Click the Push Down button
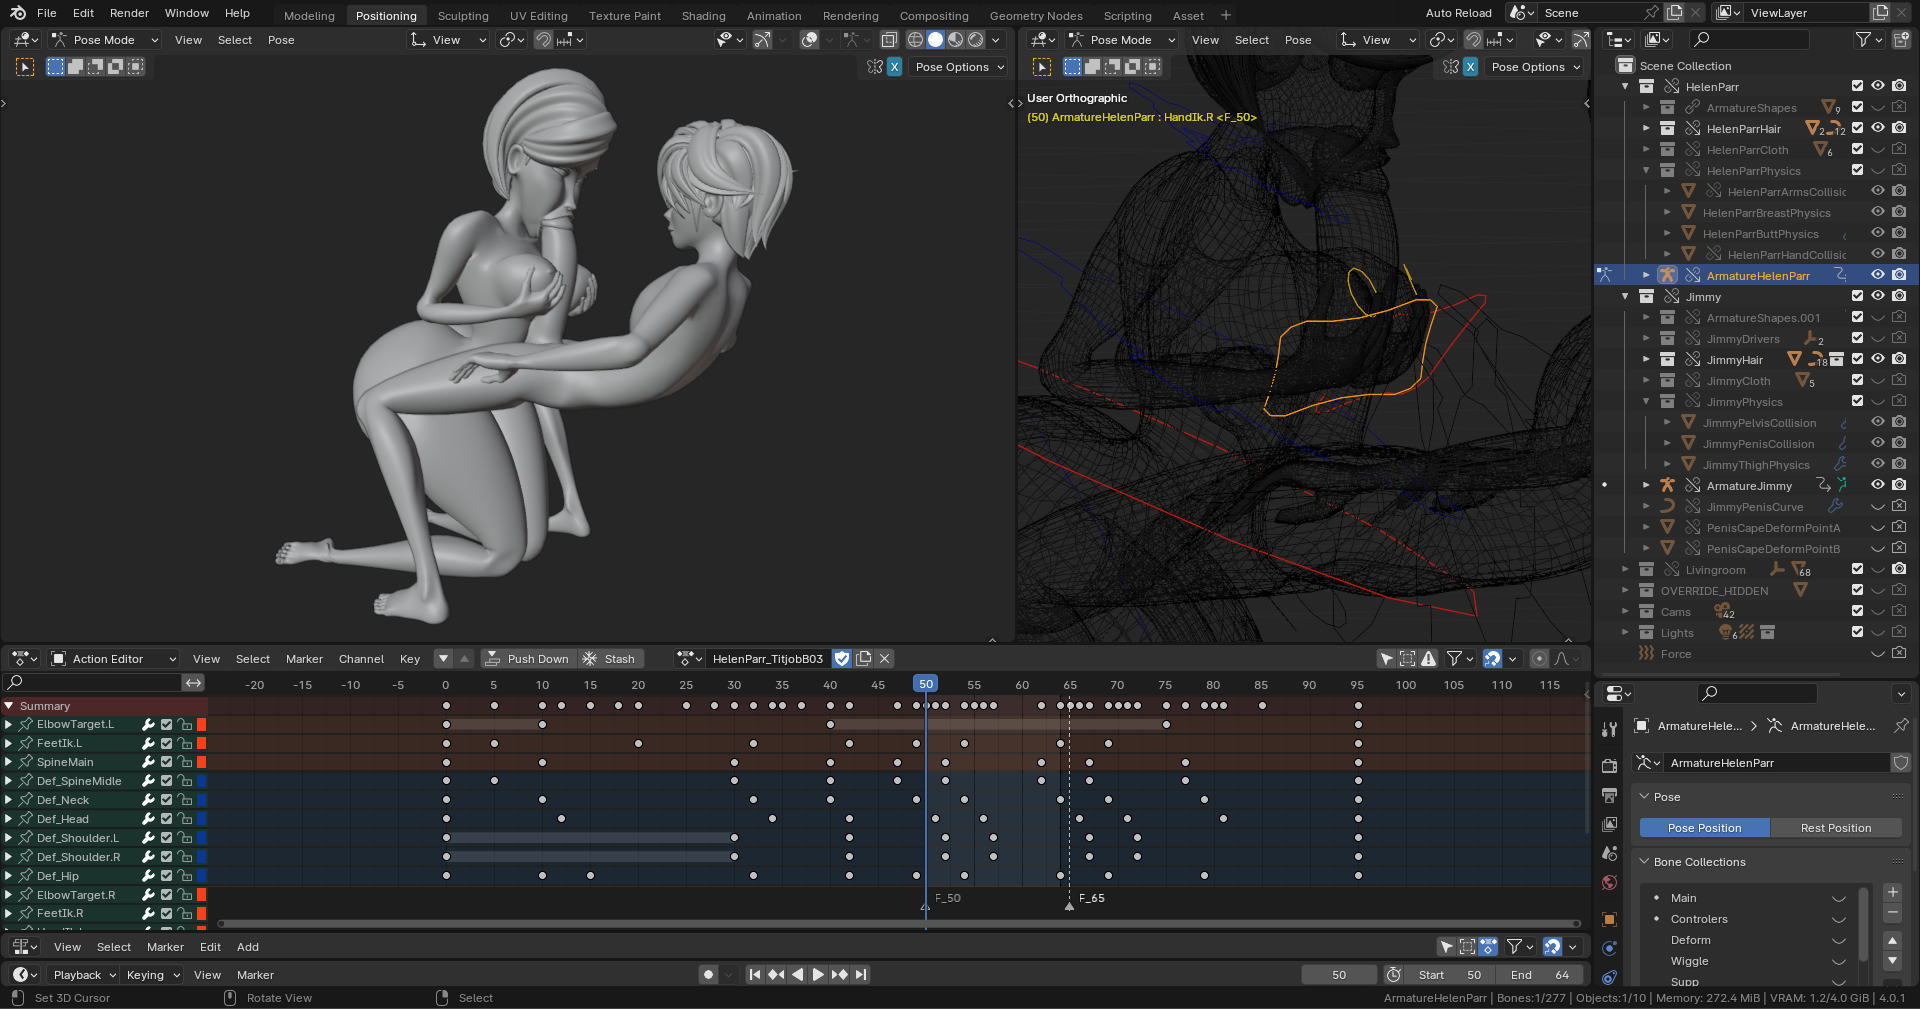1920x1009 pixels. click(x=527, y=659)
